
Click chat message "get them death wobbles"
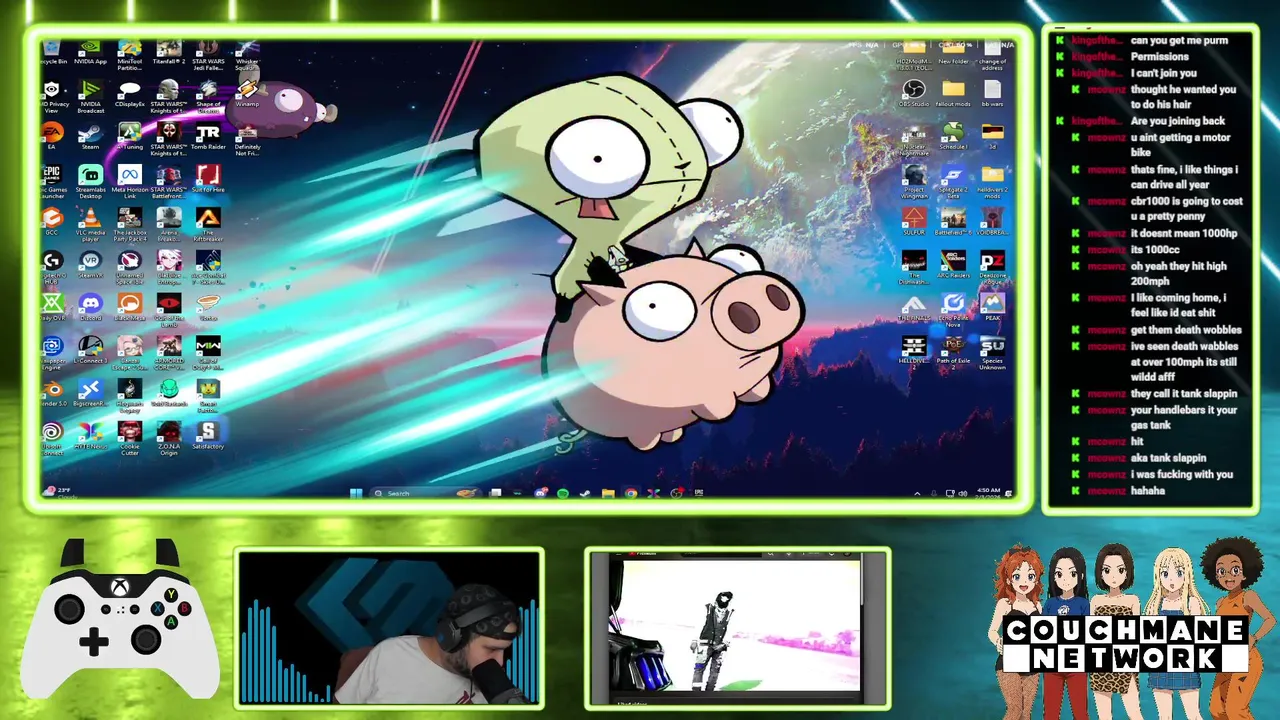tap(1186, 330)
